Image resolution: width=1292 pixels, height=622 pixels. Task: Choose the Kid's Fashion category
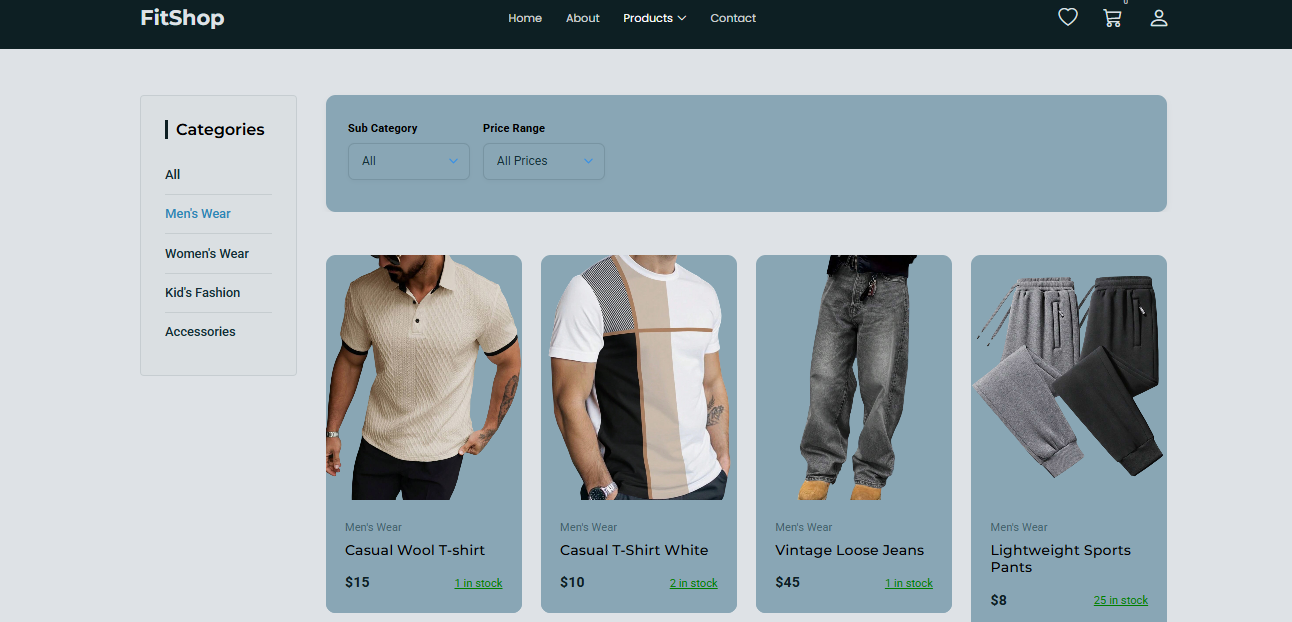pyautogui.click(x=203, y=293)
